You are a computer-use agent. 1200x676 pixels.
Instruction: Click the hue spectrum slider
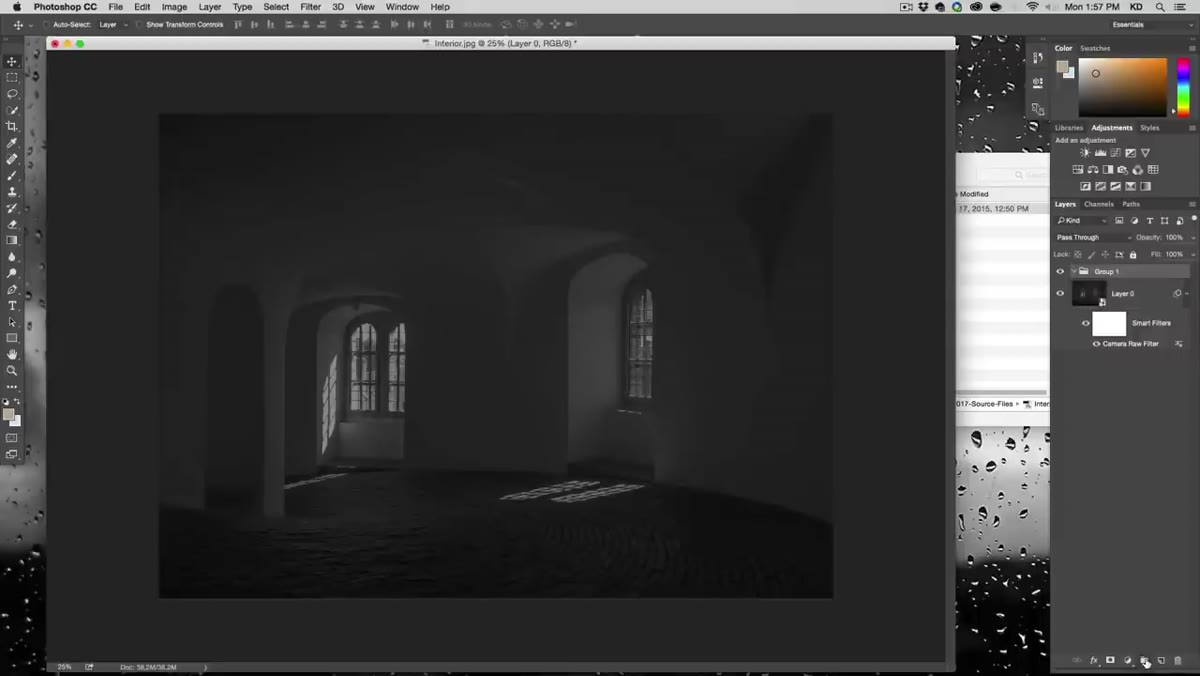[1183, 87]
